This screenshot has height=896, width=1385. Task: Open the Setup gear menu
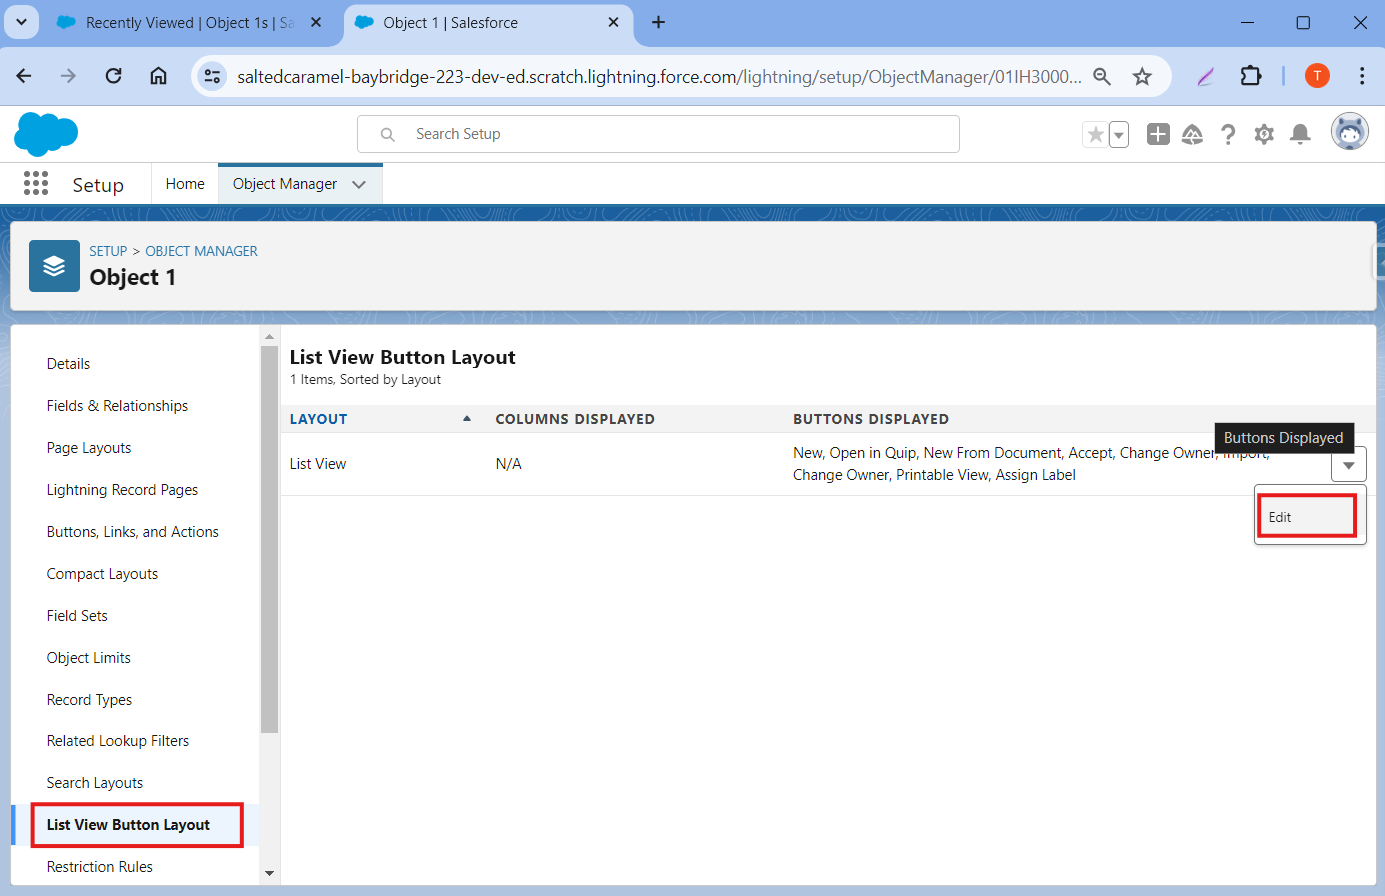[x=1264, y=134]
